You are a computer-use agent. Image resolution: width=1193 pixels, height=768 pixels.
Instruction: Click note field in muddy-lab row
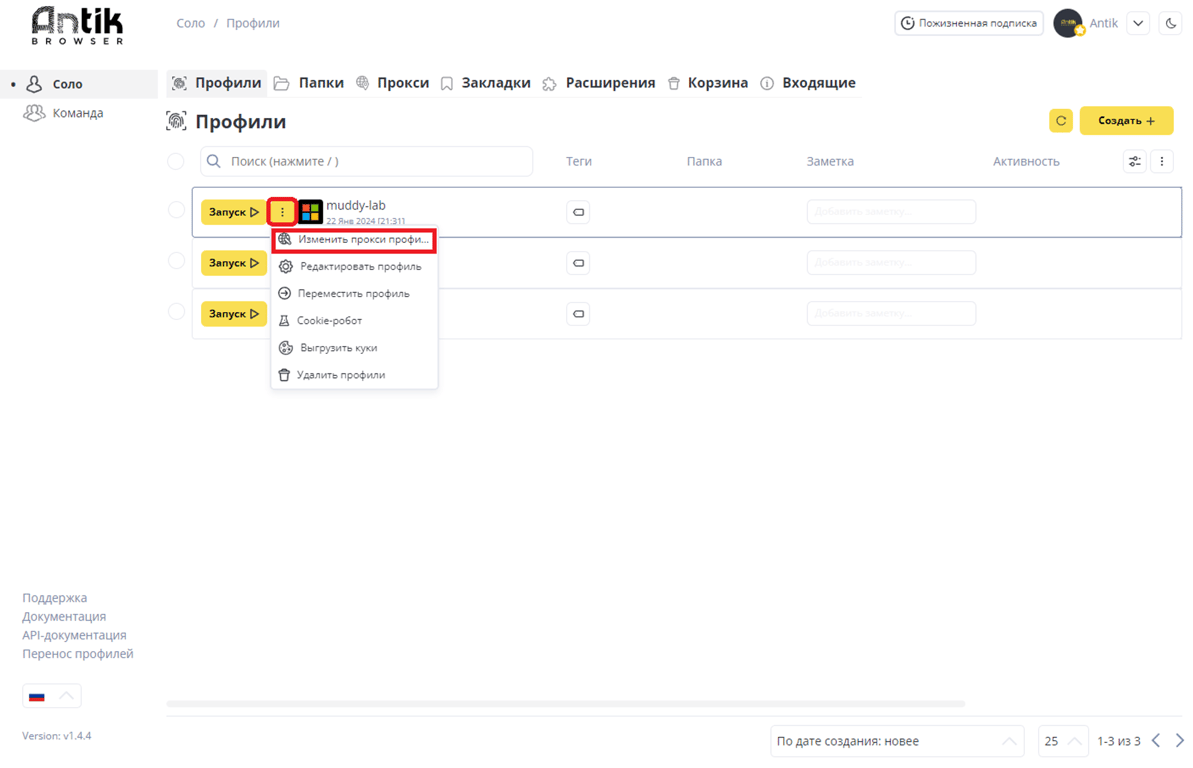point(891,212)
